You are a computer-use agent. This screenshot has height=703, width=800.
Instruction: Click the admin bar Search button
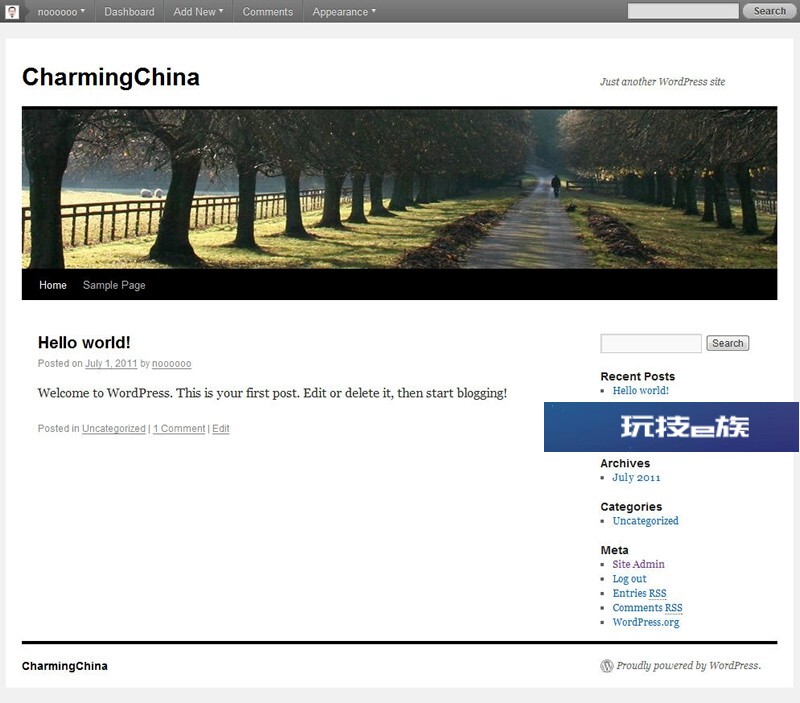pyautogui.click(x=769, y=11)
